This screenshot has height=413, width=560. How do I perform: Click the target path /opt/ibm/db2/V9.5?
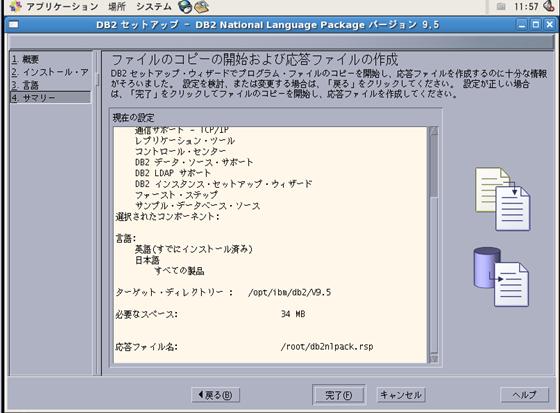click(290, 293)
